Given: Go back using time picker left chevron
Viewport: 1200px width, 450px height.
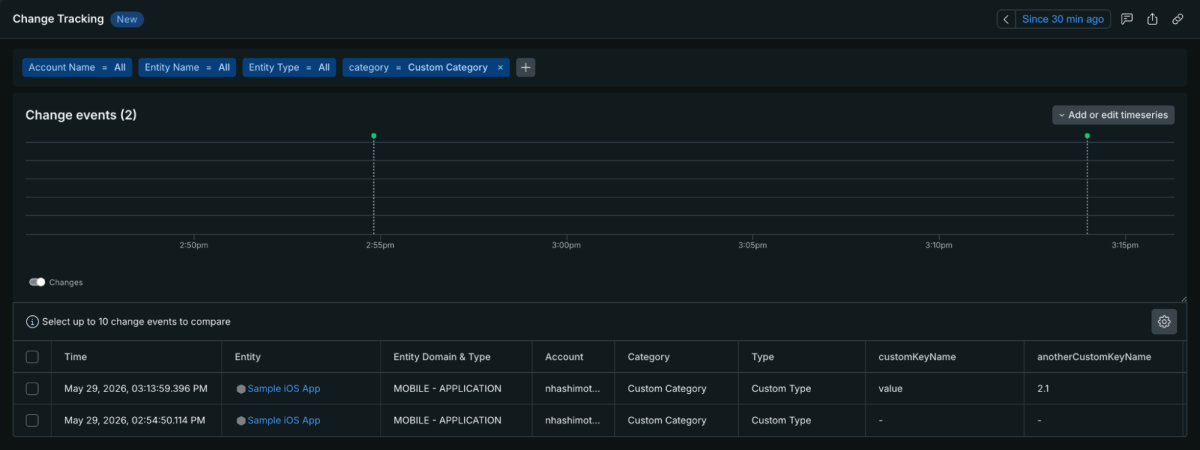Looking at the screenshot, I should (x=1006, y=19).
